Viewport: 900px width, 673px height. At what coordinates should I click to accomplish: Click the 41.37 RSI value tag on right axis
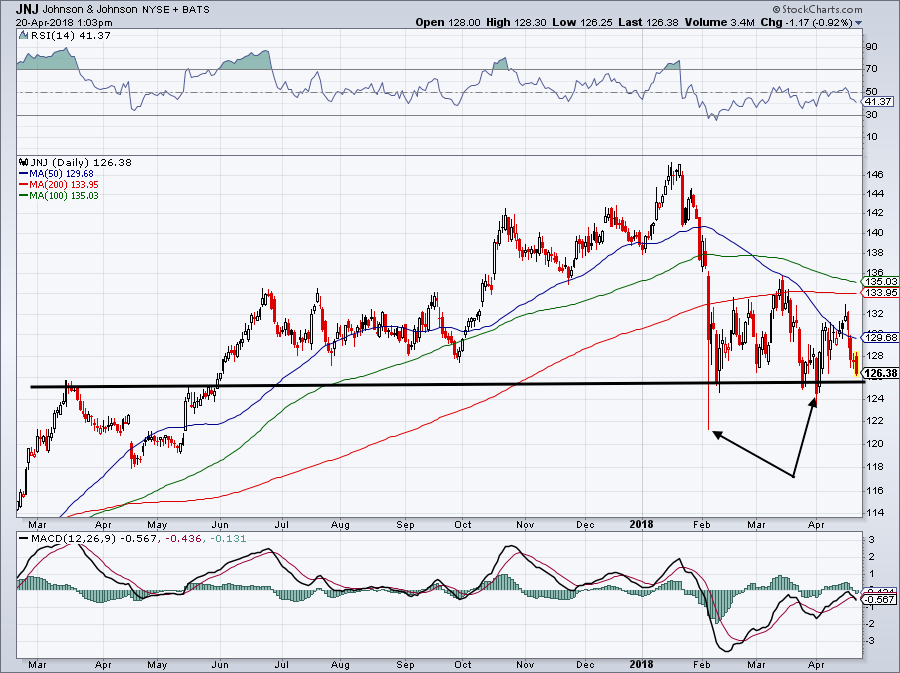pos(878,102)
